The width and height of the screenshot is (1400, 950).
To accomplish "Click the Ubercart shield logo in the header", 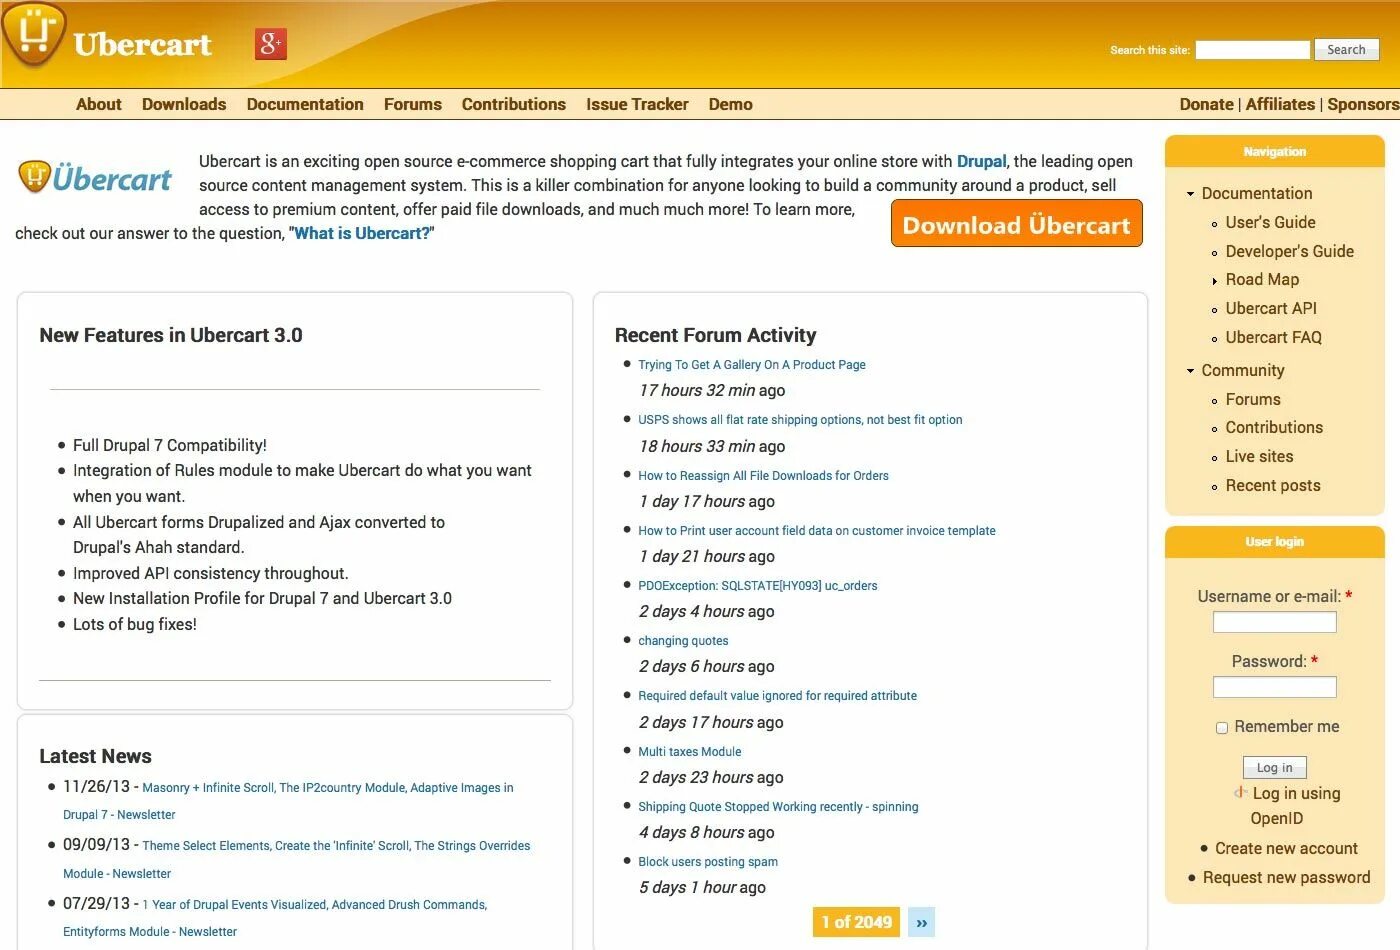I will click(34, 35).
